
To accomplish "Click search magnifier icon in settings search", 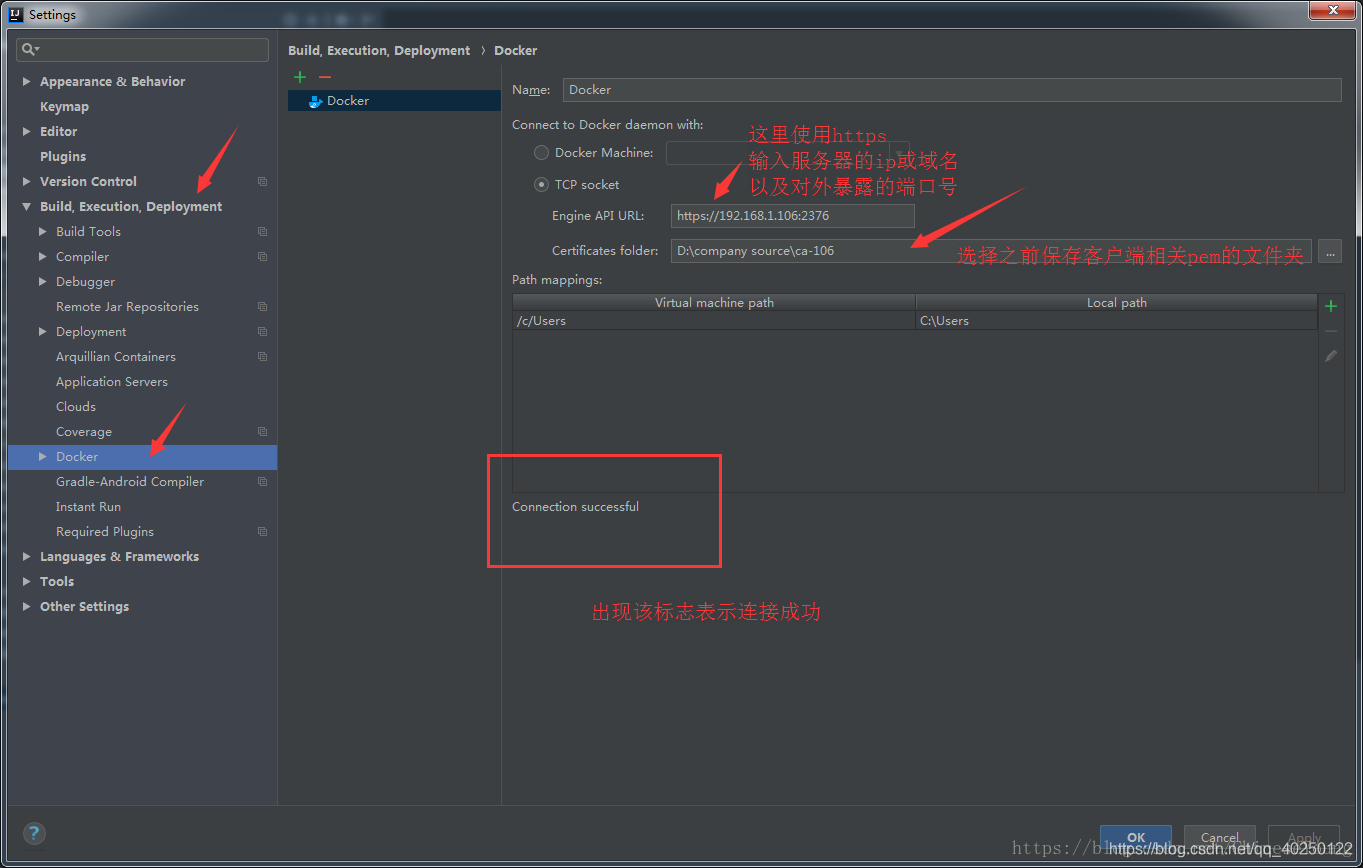I will 30,49.
